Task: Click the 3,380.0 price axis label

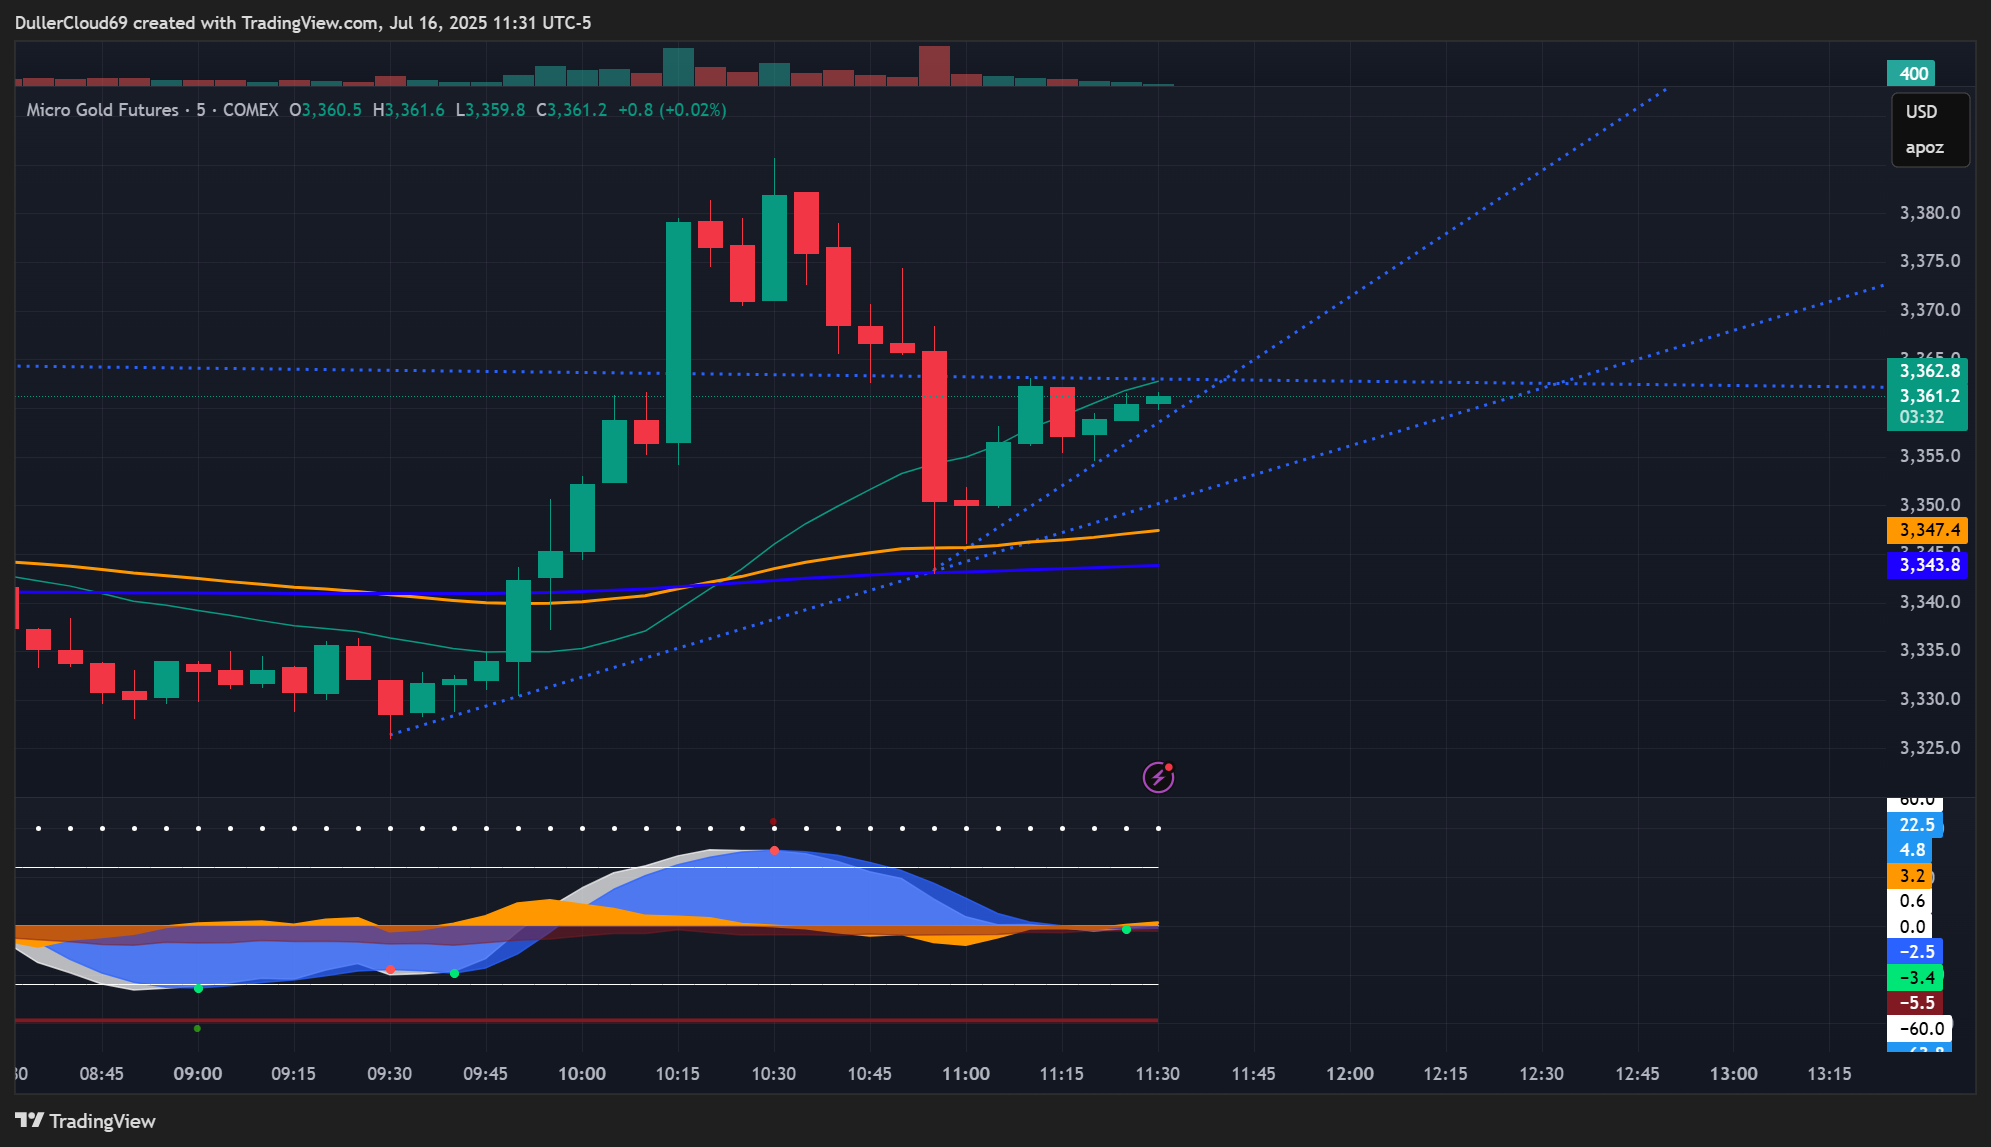Action: point(1930,213)
